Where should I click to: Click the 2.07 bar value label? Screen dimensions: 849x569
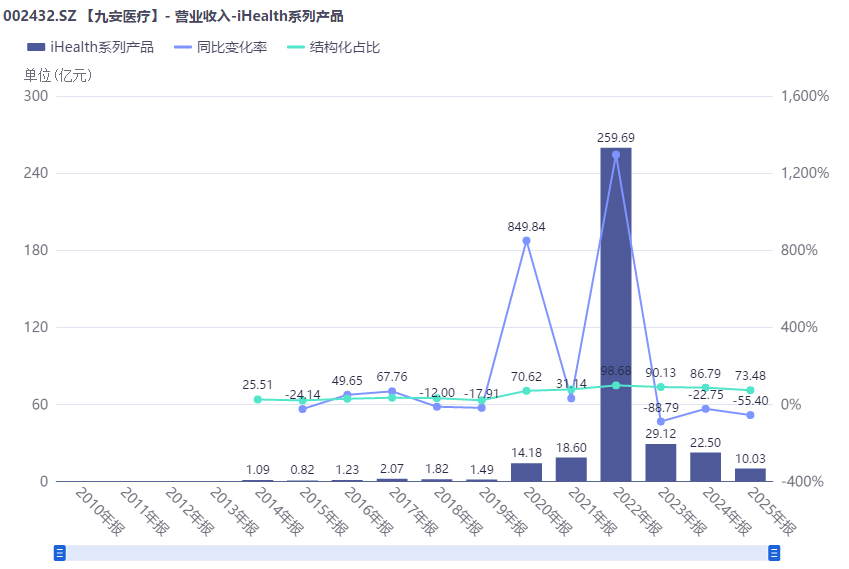[392, 468]
